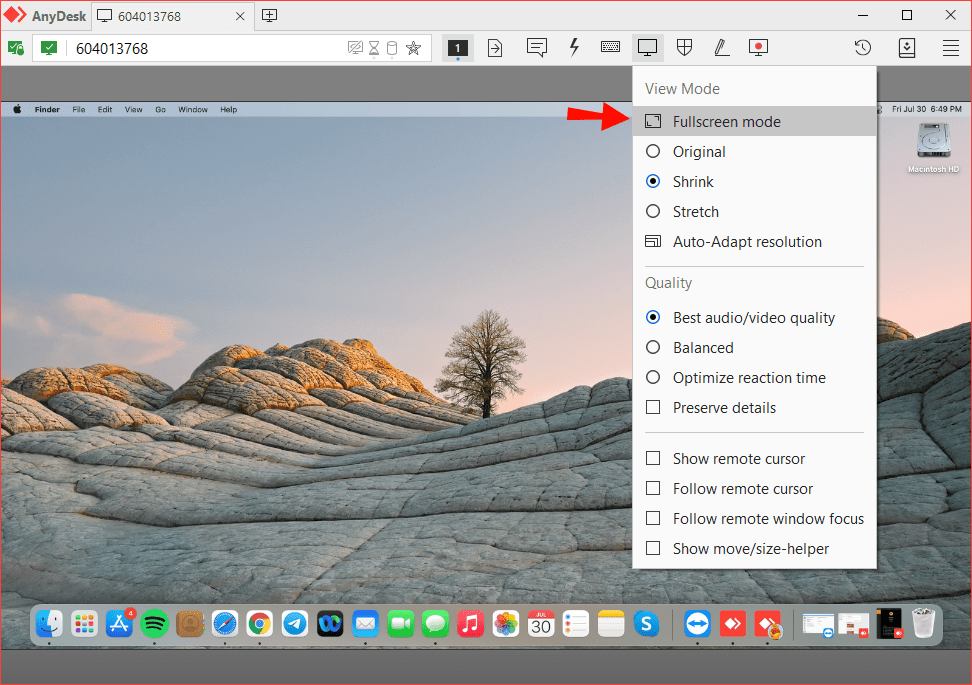972x685 pixels.
Task: Open the AnyDesk hamburger main menu
Action: 951,47
